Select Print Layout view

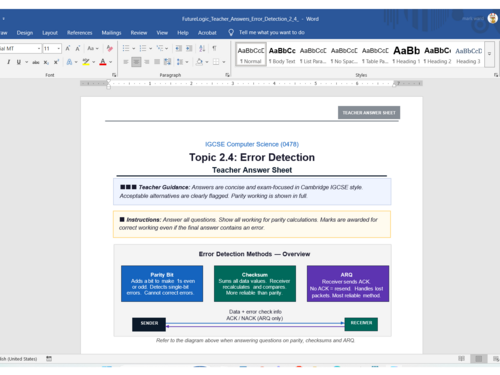pyautogui.click(x=479, y=359)
